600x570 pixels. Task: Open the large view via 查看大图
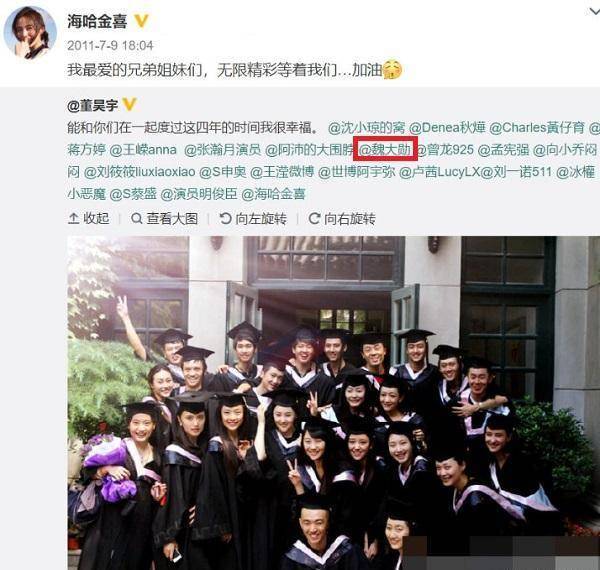pos(165,219)
